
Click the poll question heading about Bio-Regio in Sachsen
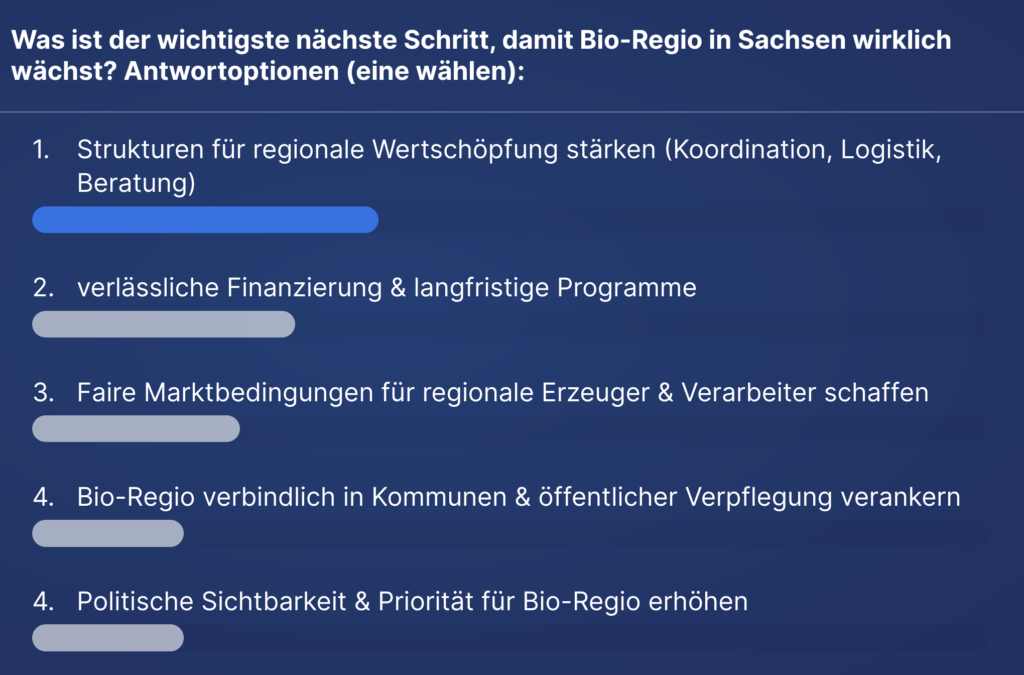tap(480, 41)
